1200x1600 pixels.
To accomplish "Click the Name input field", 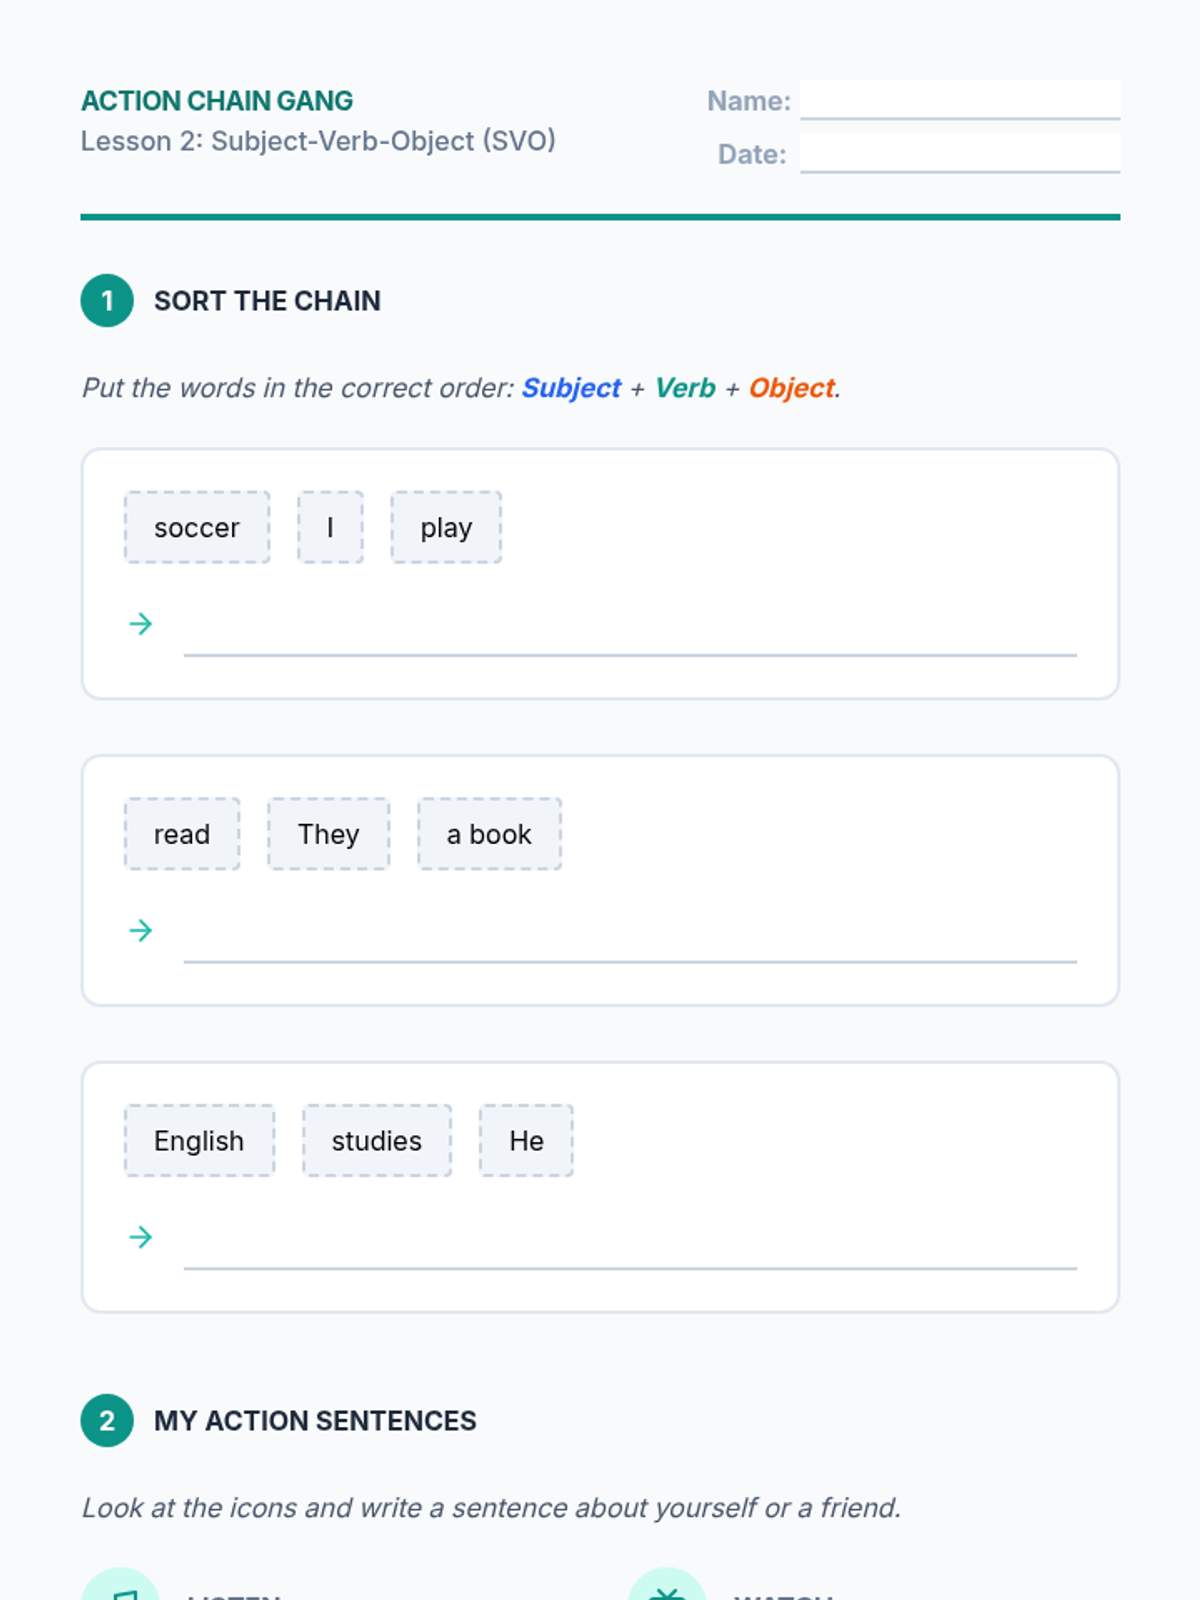I will [x=959, y=100].
